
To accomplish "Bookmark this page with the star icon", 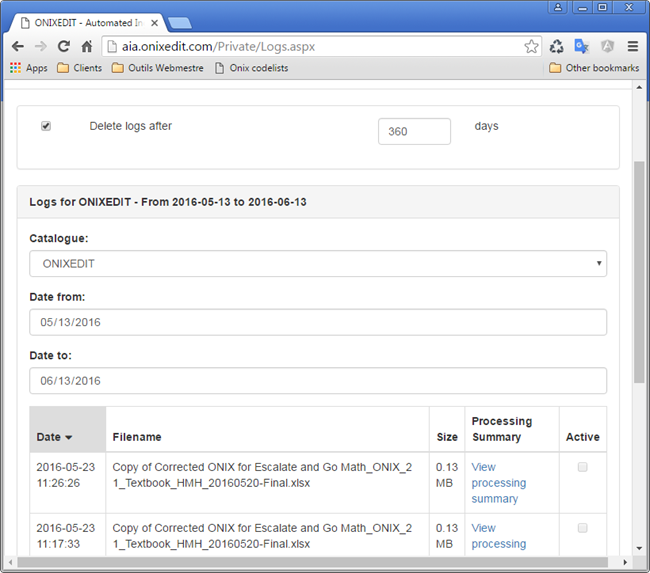I will coord(531,46).
